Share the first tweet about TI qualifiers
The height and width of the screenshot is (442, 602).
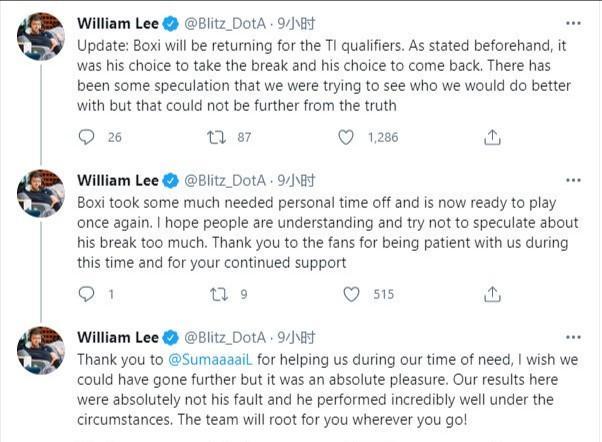pos(491,138)
